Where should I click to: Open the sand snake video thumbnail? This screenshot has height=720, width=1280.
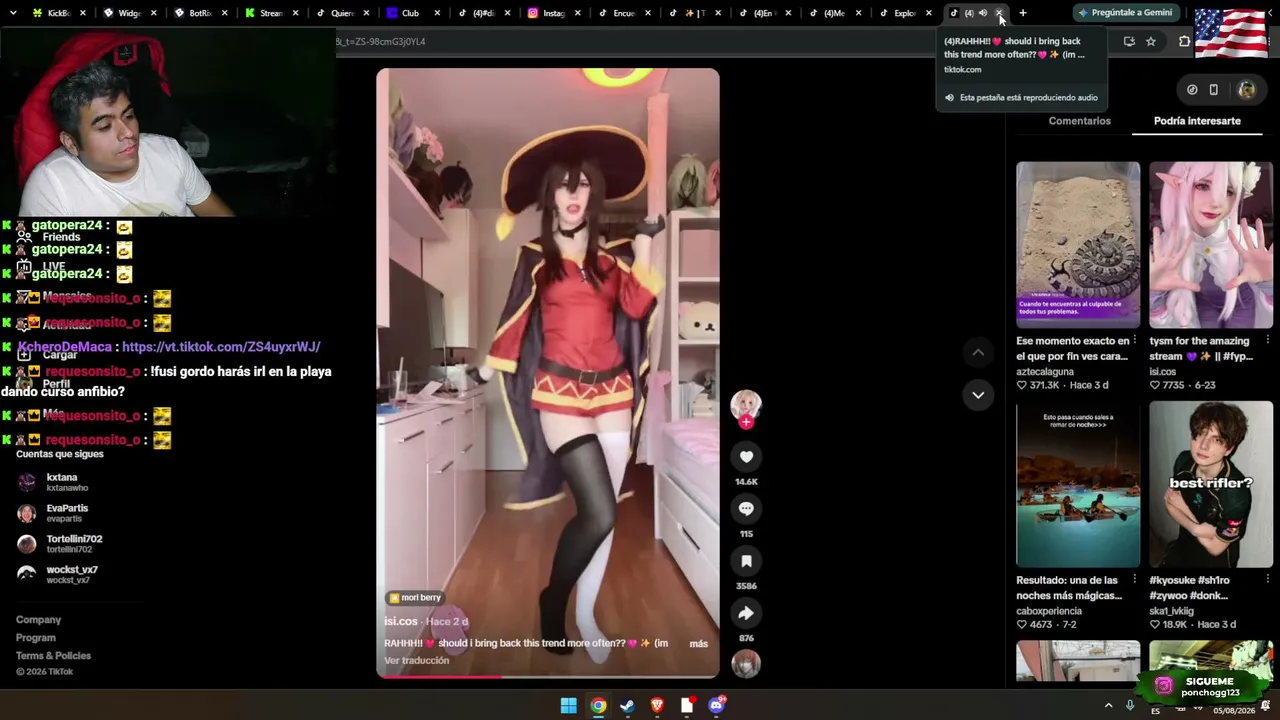point(1078,245)
